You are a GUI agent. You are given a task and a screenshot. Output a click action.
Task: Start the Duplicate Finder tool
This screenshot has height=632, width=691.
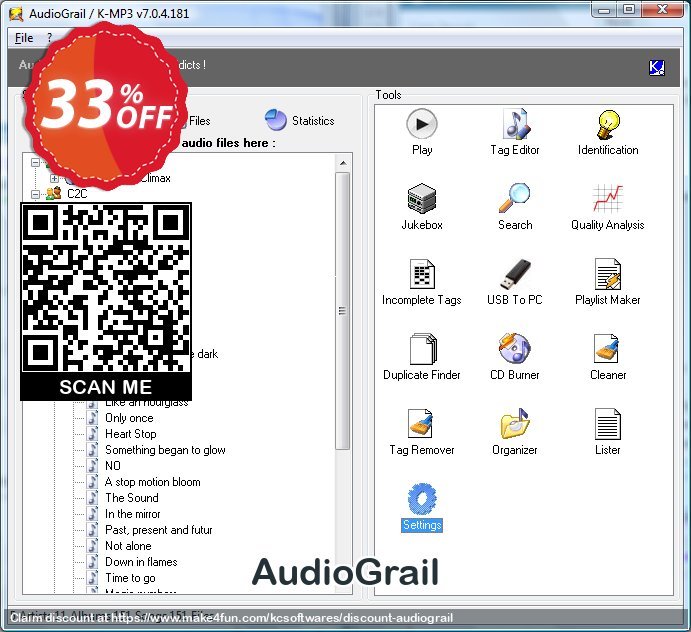422,357
